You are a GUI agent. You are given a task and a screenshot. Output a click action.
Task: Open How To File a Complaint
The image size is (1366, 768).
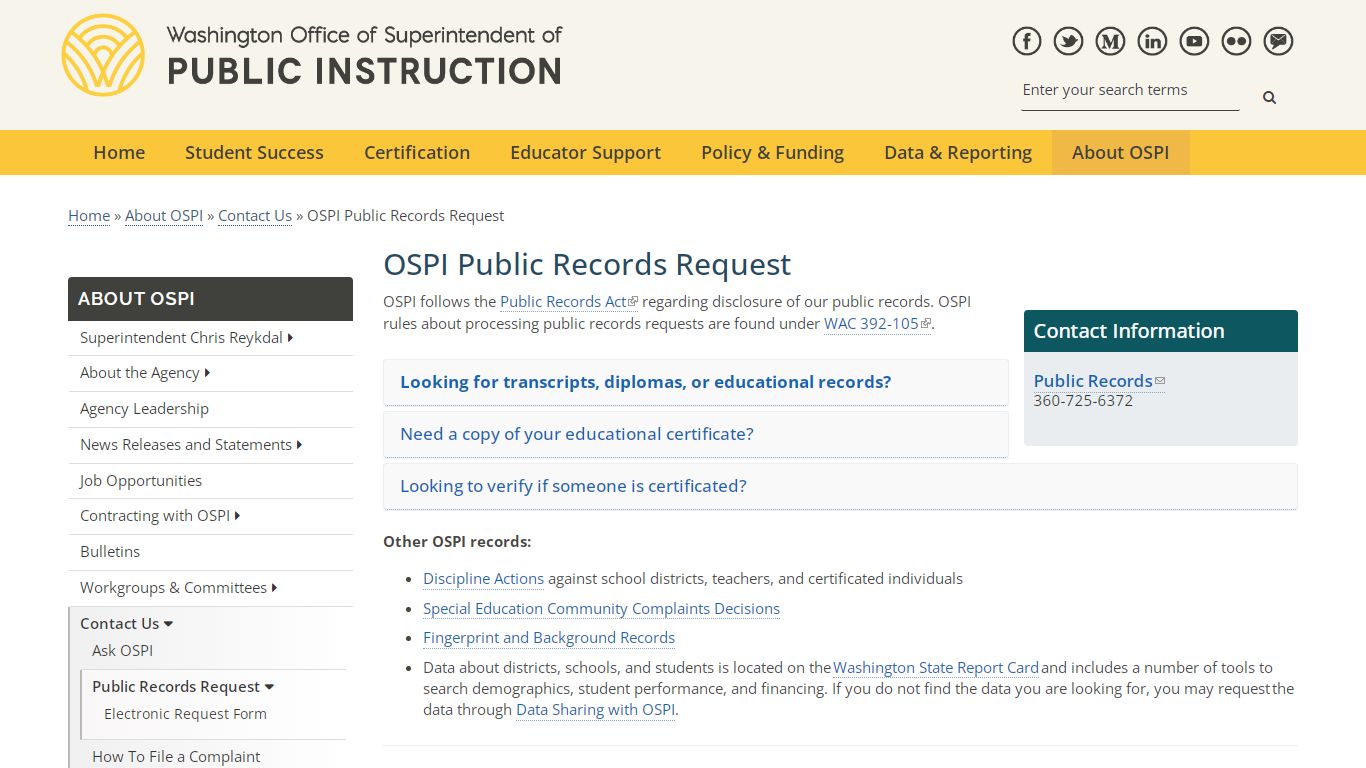[x=176, y=757]
